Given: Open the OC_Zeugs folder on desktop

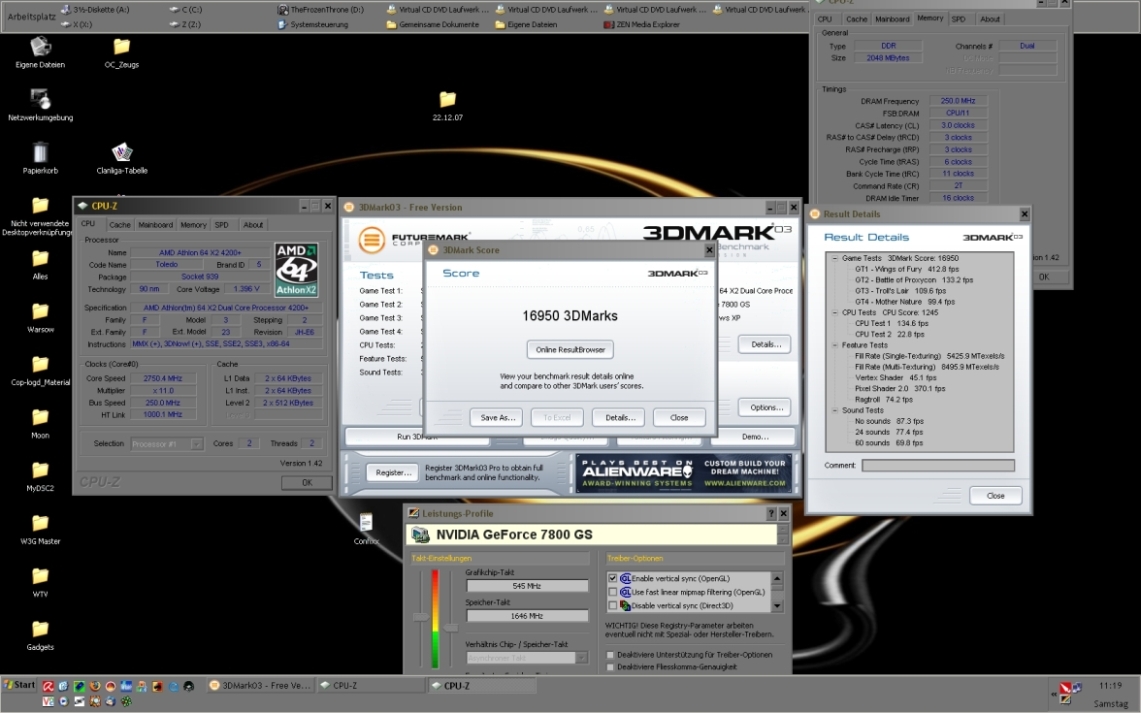Looking at the screenshot, I should [122, 52].
